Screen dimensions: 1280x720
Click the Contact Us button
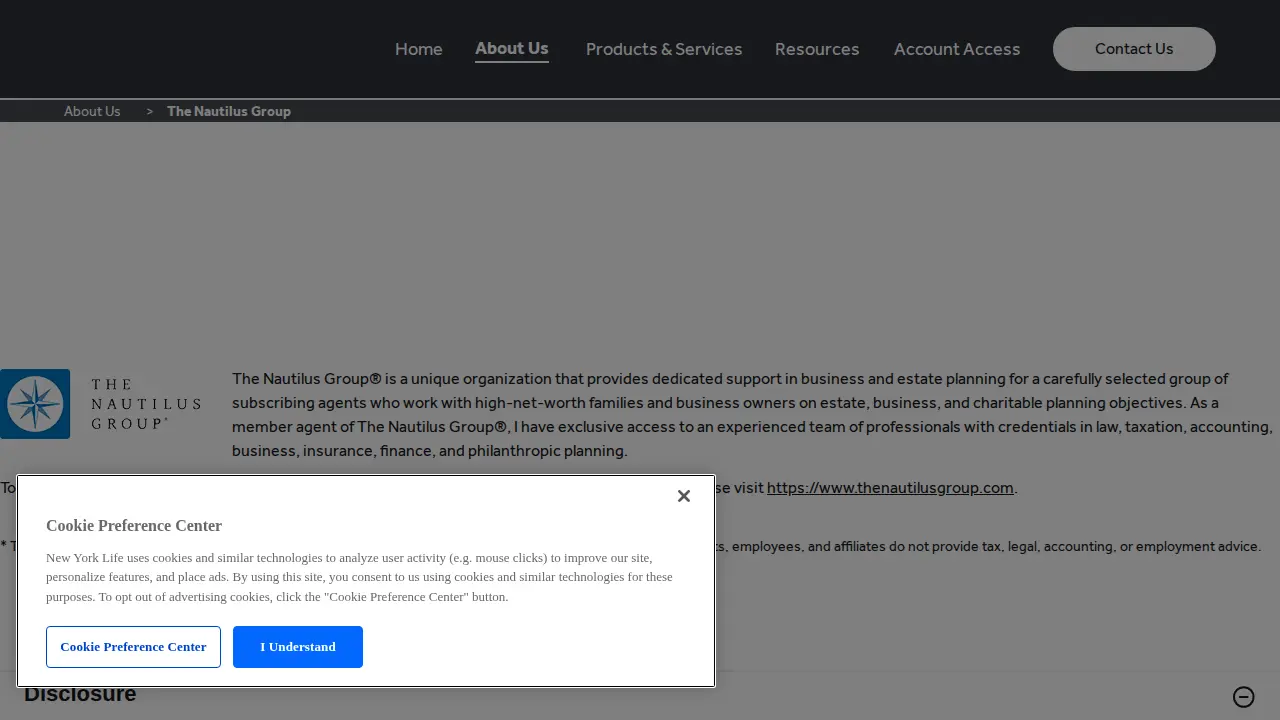click(x=1134, y=49)
